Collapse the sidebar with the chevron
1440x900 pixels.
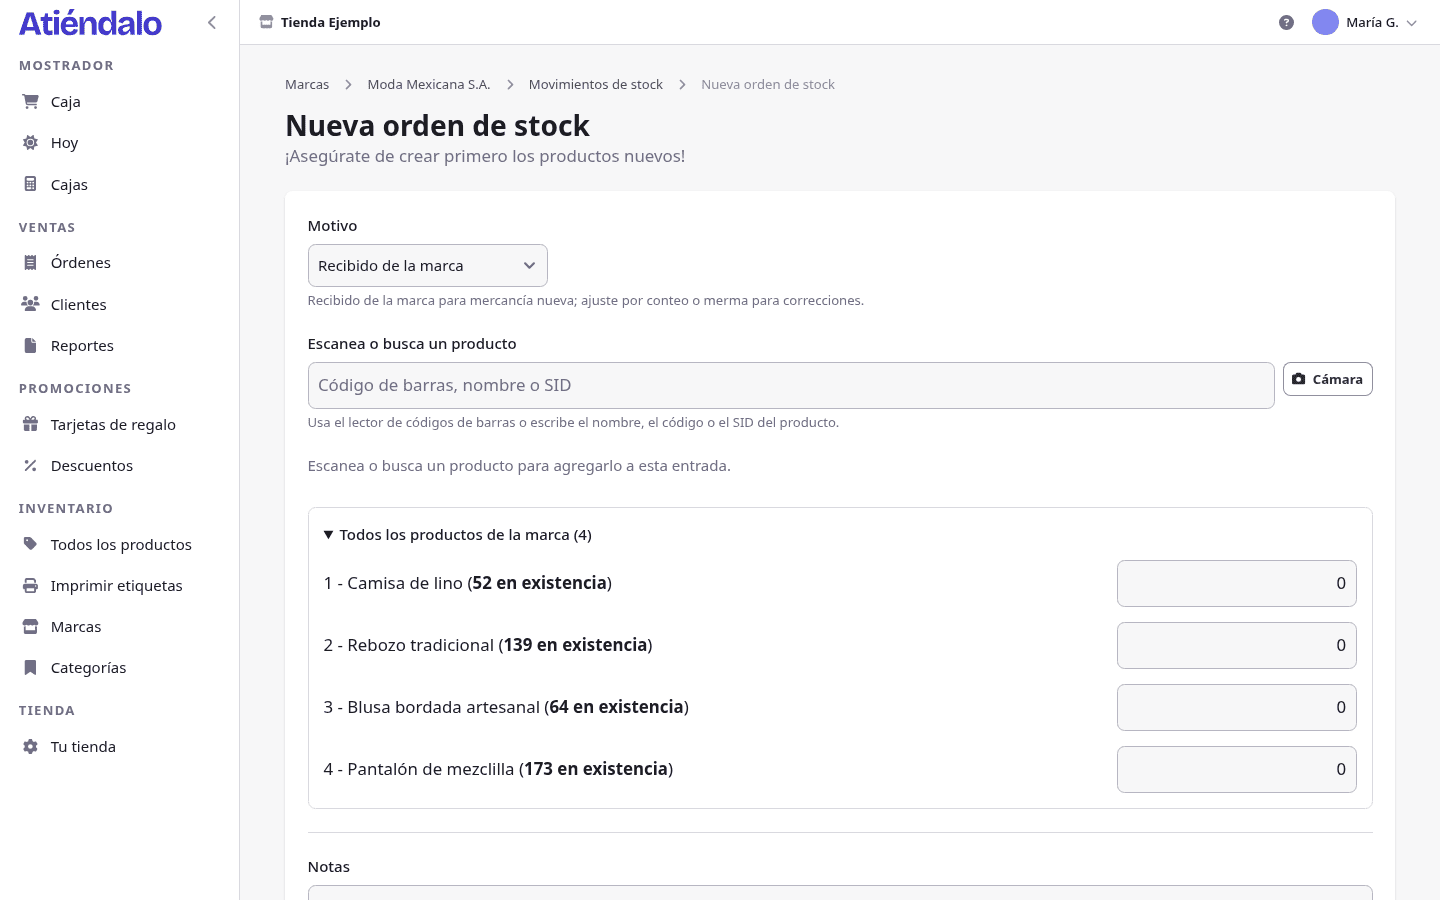(x=212, y=22)
